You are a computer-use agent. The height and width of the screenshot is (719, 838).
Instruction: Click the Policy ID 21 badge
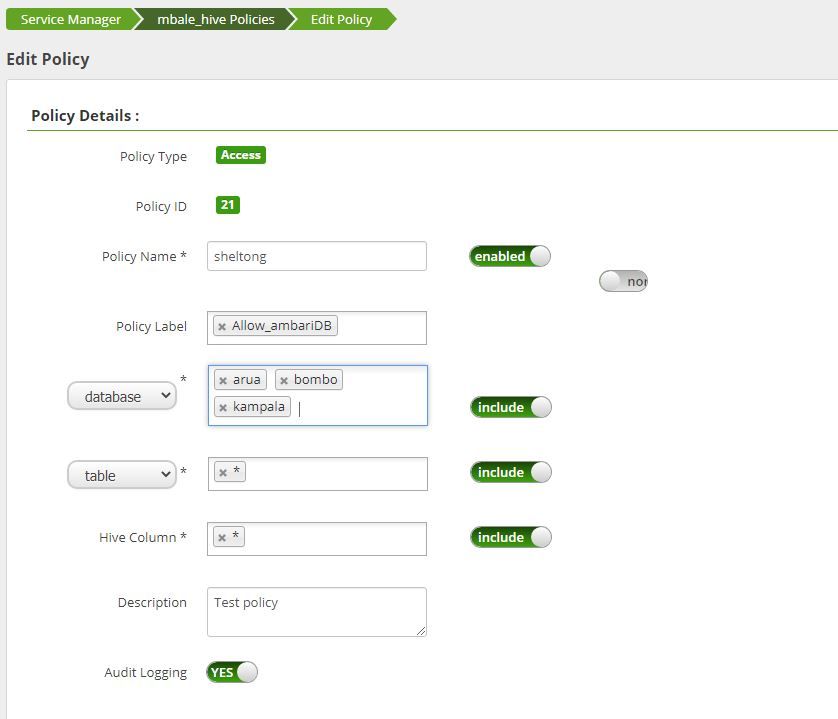228,205
